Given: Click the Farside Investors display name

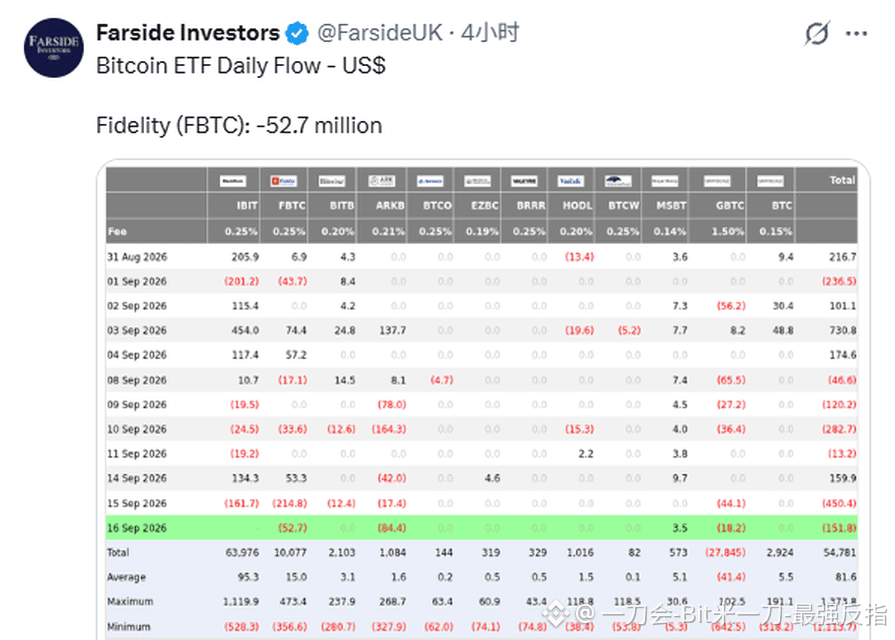Looking at the screenshot, I should pyautogui.click(x=188, y=33).
